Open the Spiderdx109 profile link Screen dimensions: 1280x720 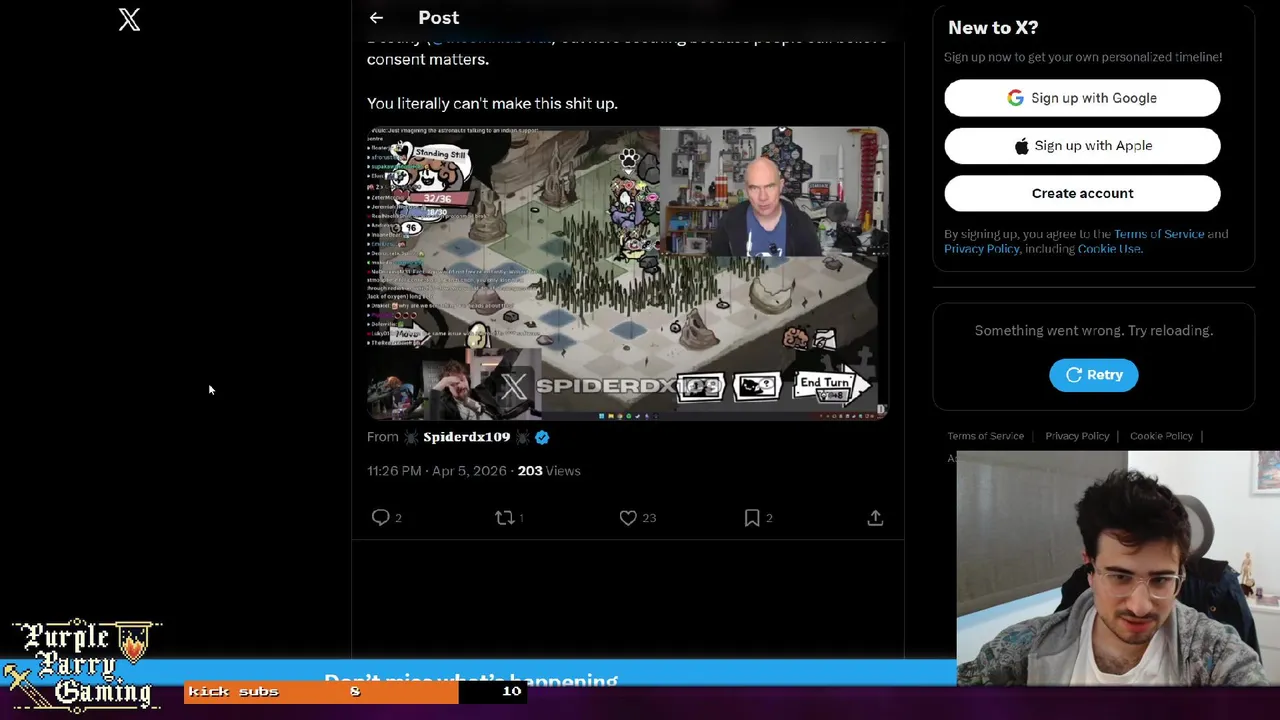(x=466, y=437)
